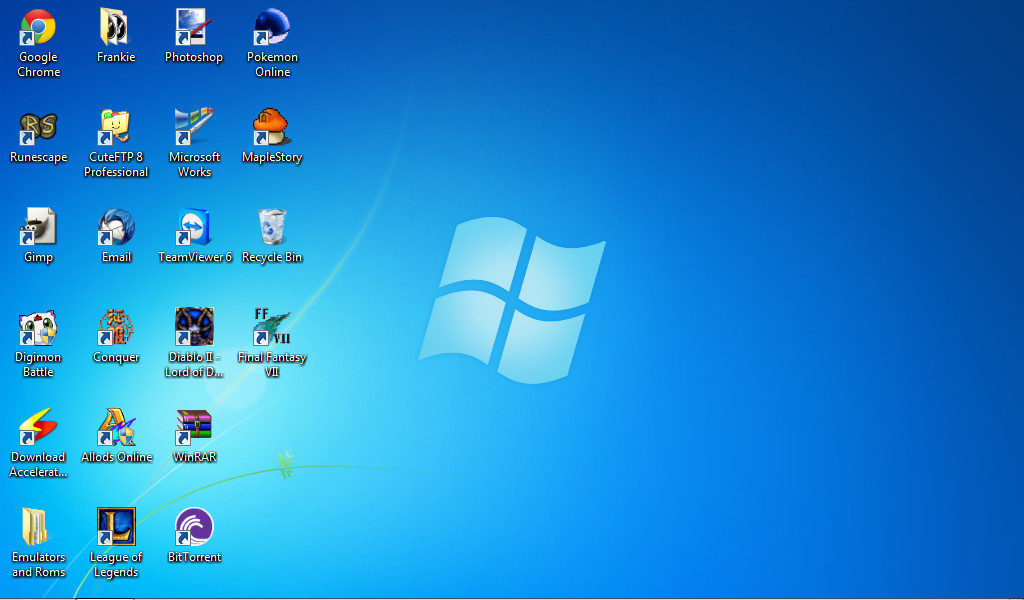Open the Conquer game
1024x600 pixels.
point(116,327)
